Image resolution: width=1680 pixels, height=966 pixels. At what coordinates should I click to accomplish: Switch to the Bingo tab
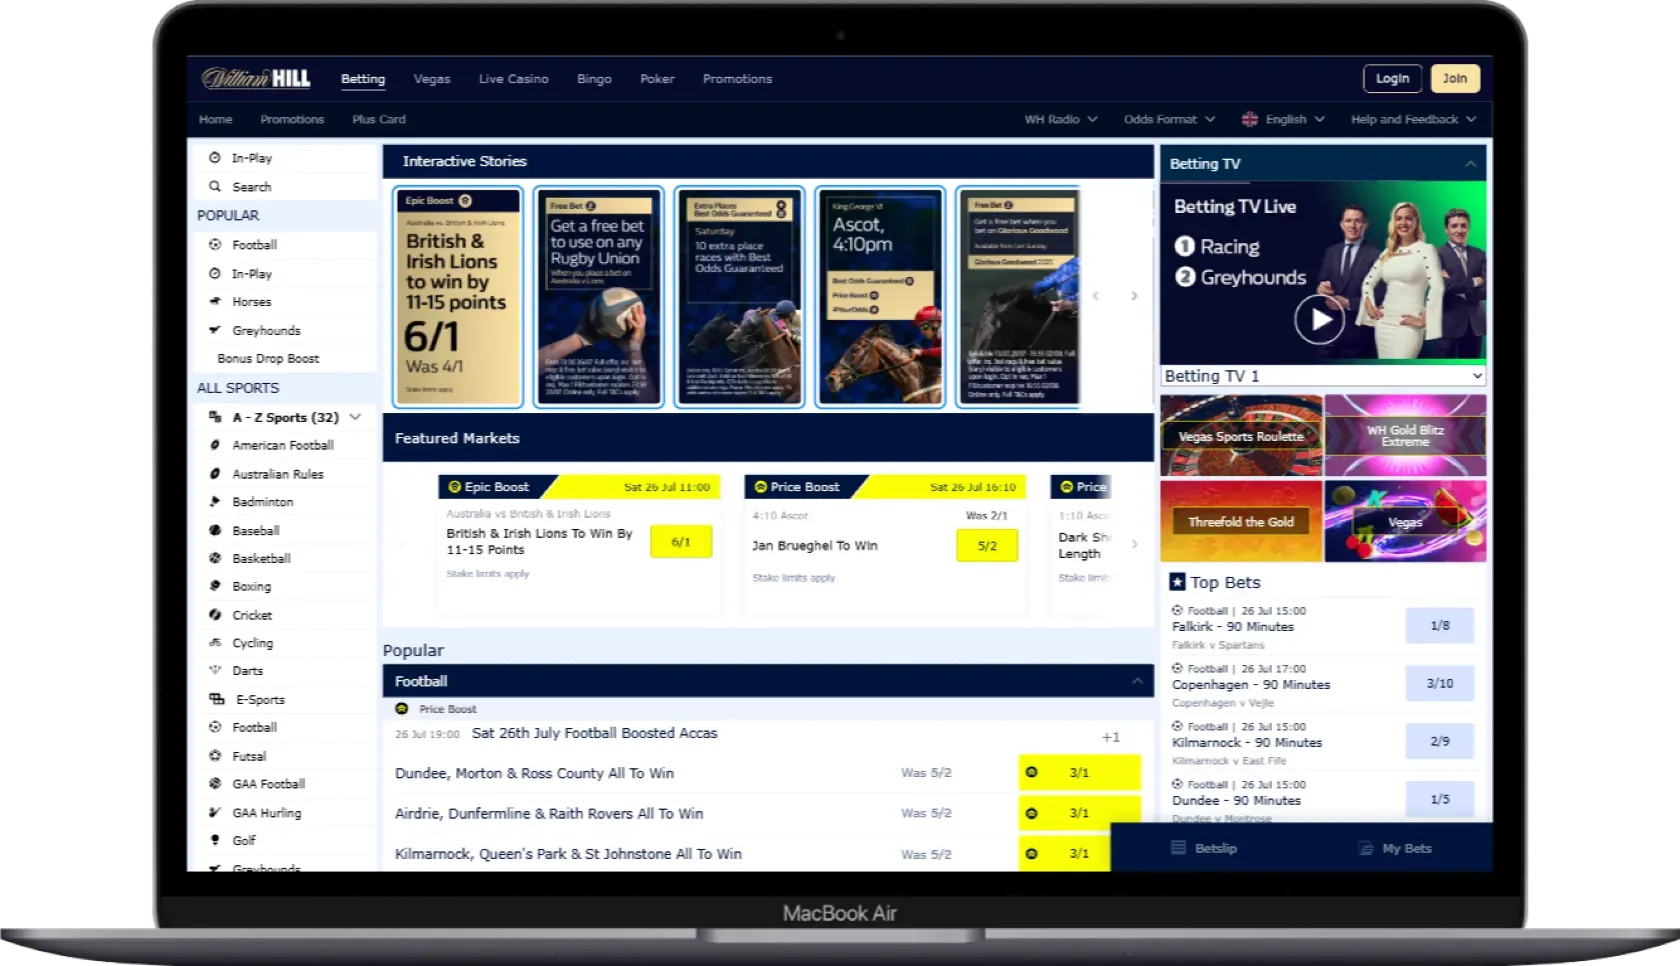click(594, 79)
